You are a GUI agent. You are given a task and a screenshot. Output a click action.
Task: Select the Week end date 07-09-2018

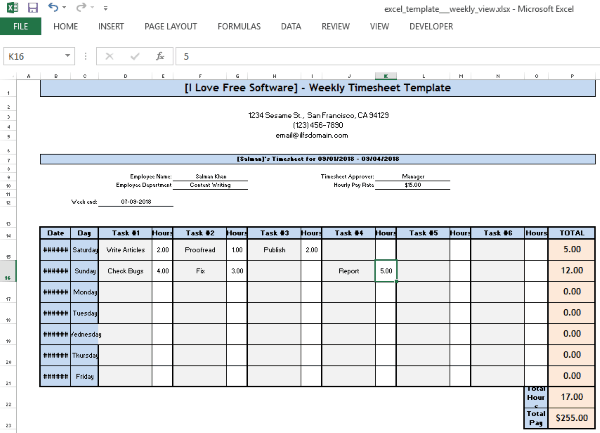pos(136,202)
